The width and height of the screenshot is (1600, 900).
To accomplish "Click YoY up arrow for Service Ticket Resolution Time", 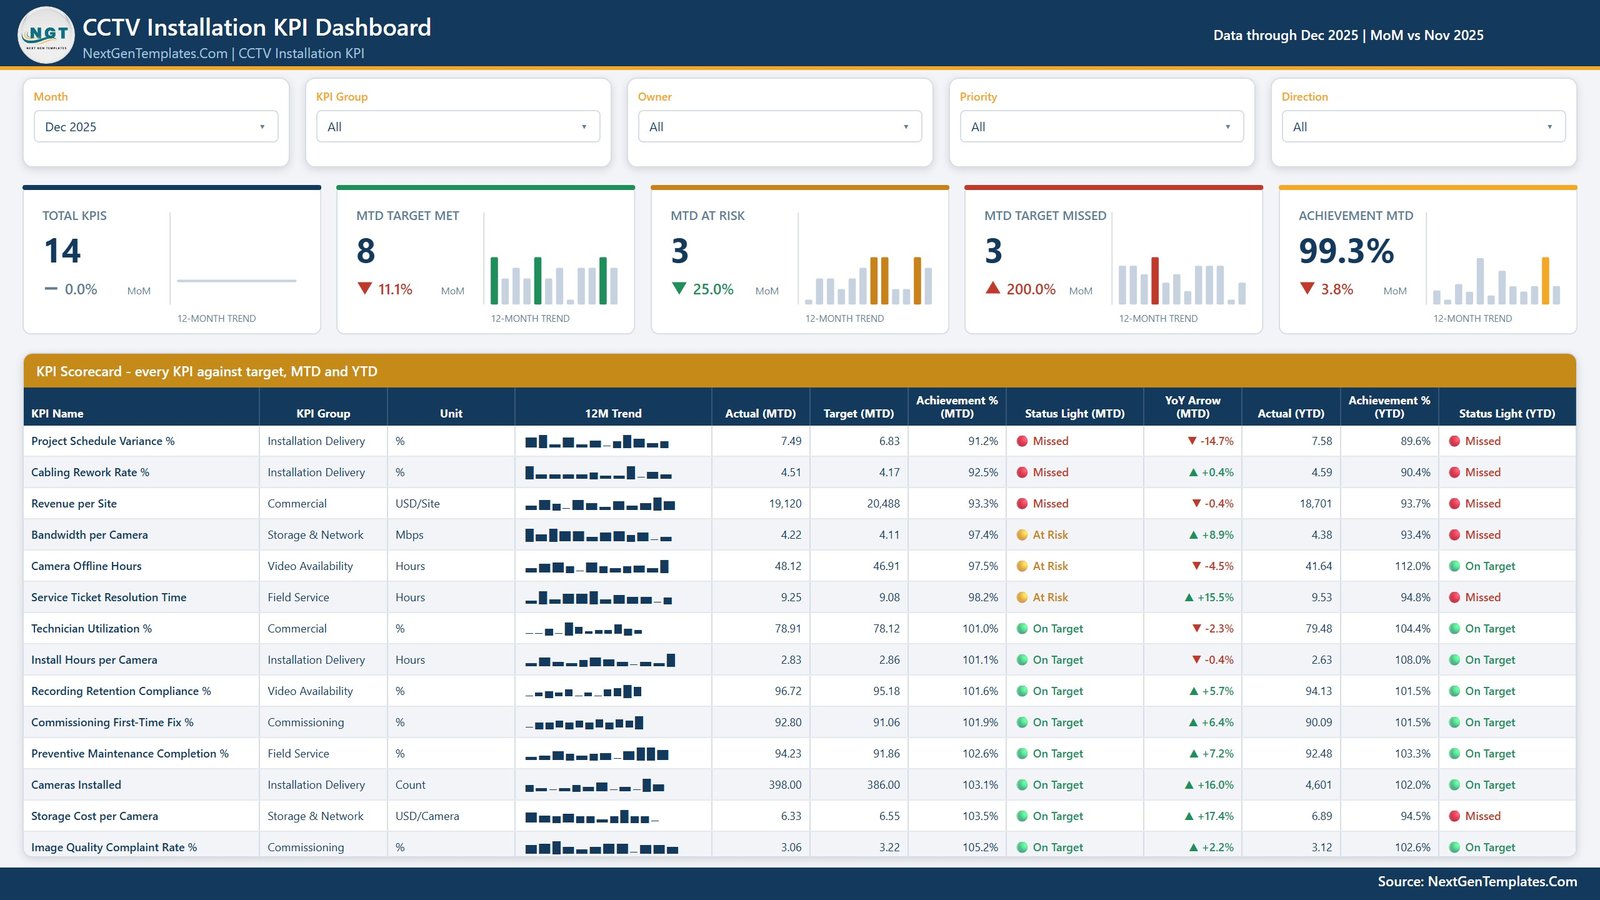I will 1189,597.
